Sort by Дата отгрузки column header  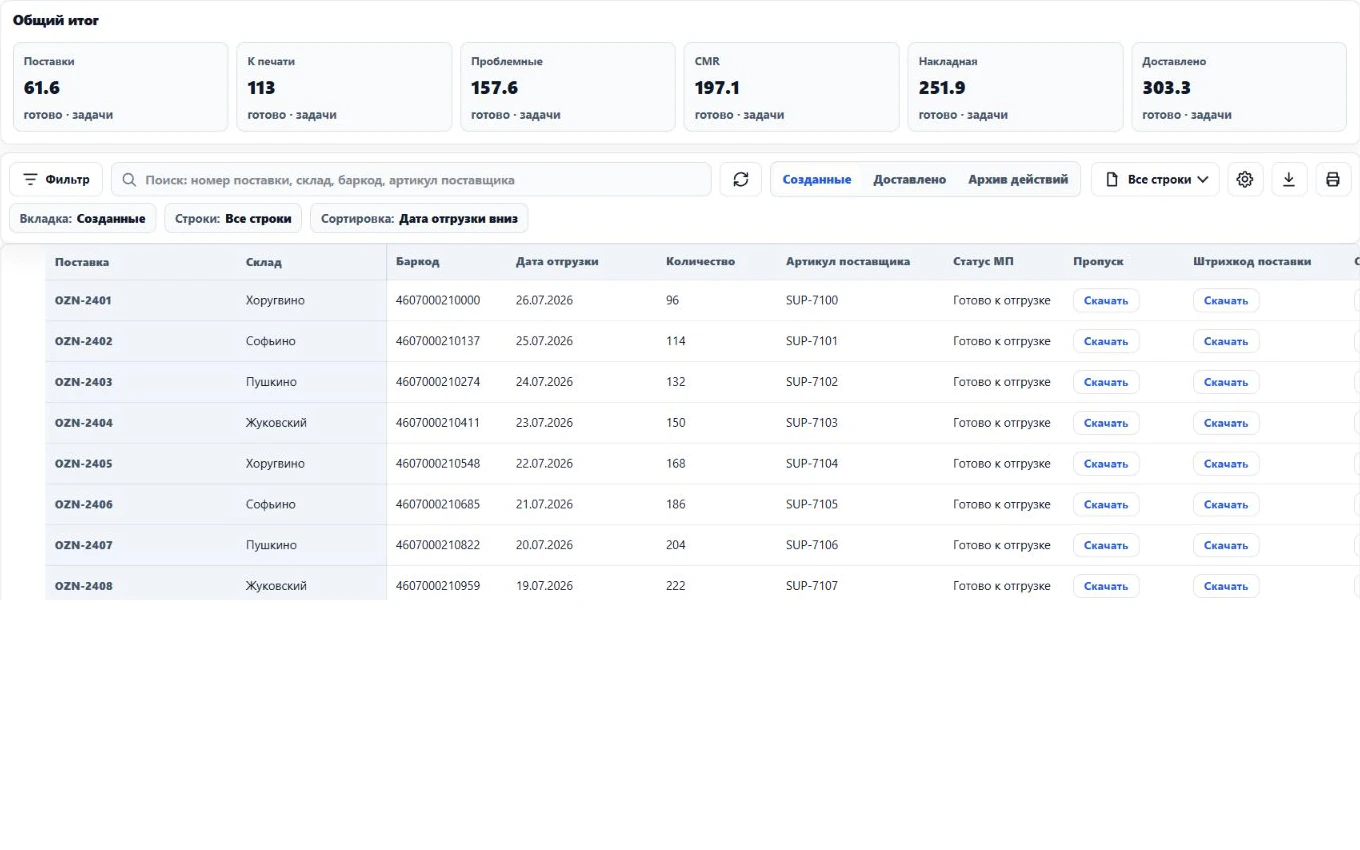(x=557, y=262)
